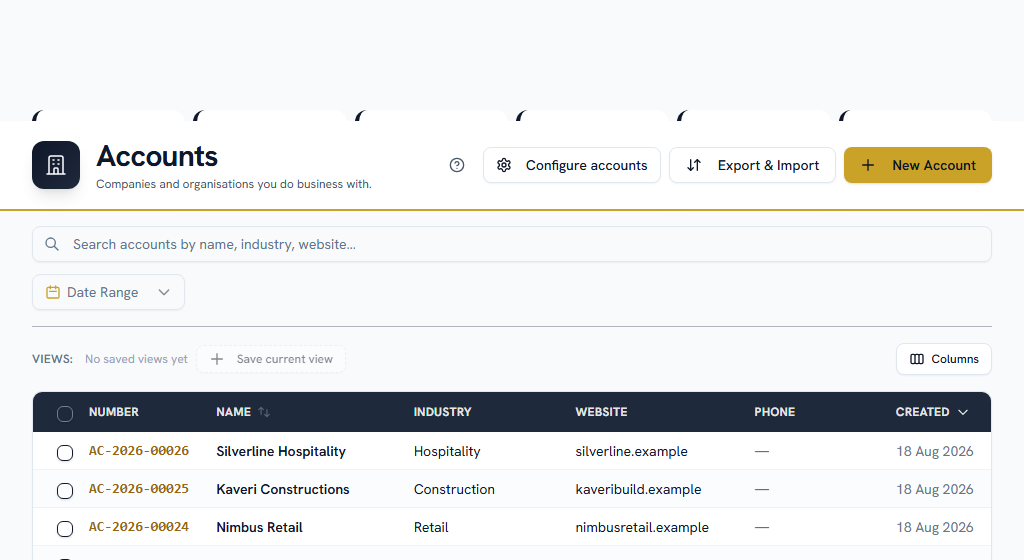Click the WEBSITE column header
Screen dimensions: 1024x560
[x=601, y=412]
